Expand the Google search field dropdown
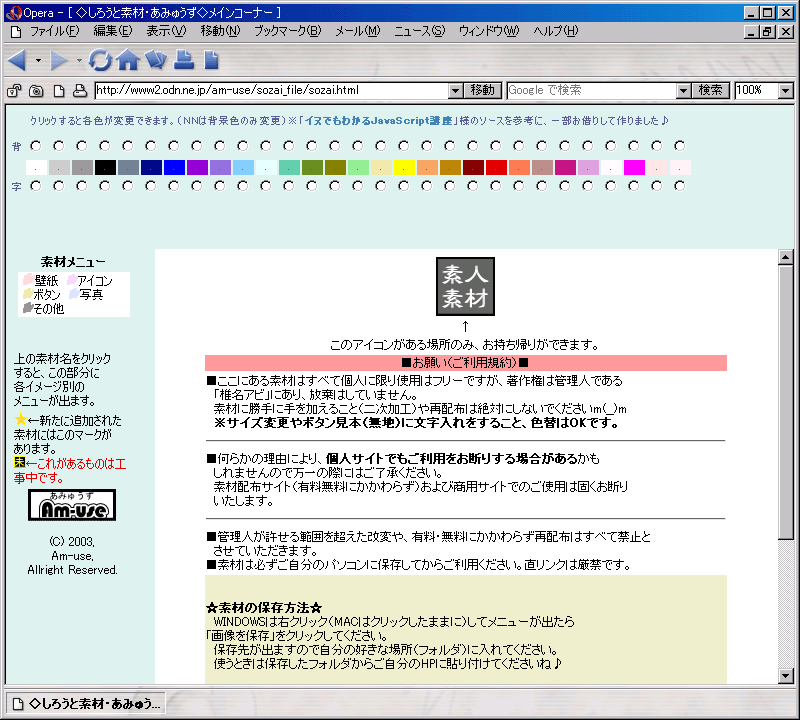Image resolution: width=800 pixels, height=720 pixels. pyautogui.click(x=683, y=91)
